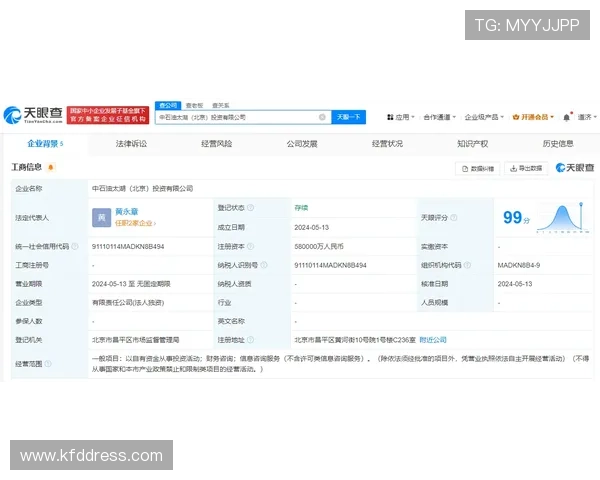The image size is (600, 480).
Task: Click the 存续 registration status value
Action: click(x=301, y=208)
